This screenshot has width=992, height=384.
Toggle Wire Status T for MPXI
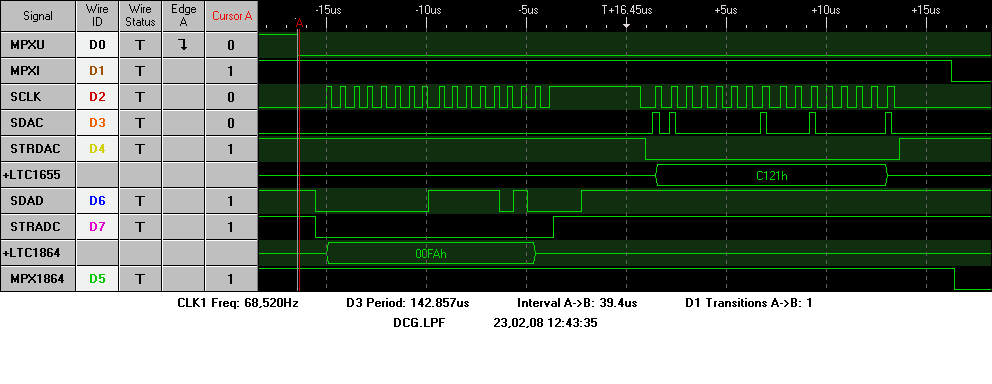coord(140,71)
